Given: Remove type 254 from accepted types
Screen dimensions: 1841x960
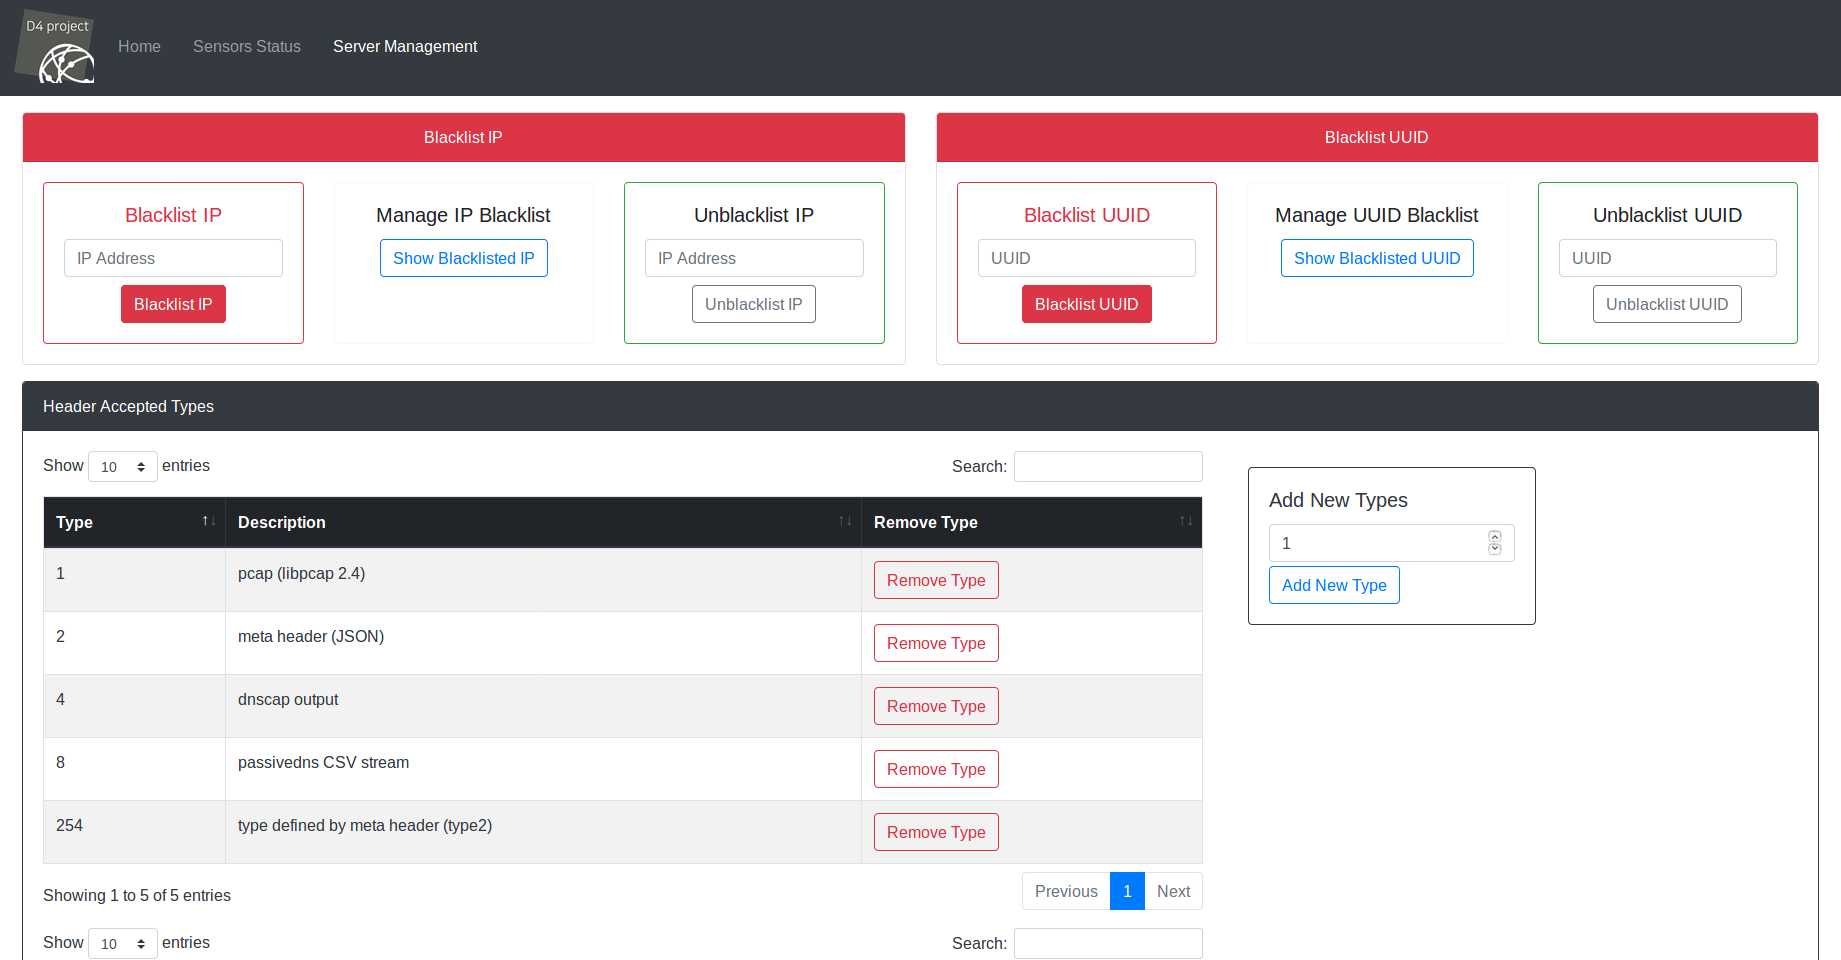Looking at the screenshot, I should (x=935, y=832).
